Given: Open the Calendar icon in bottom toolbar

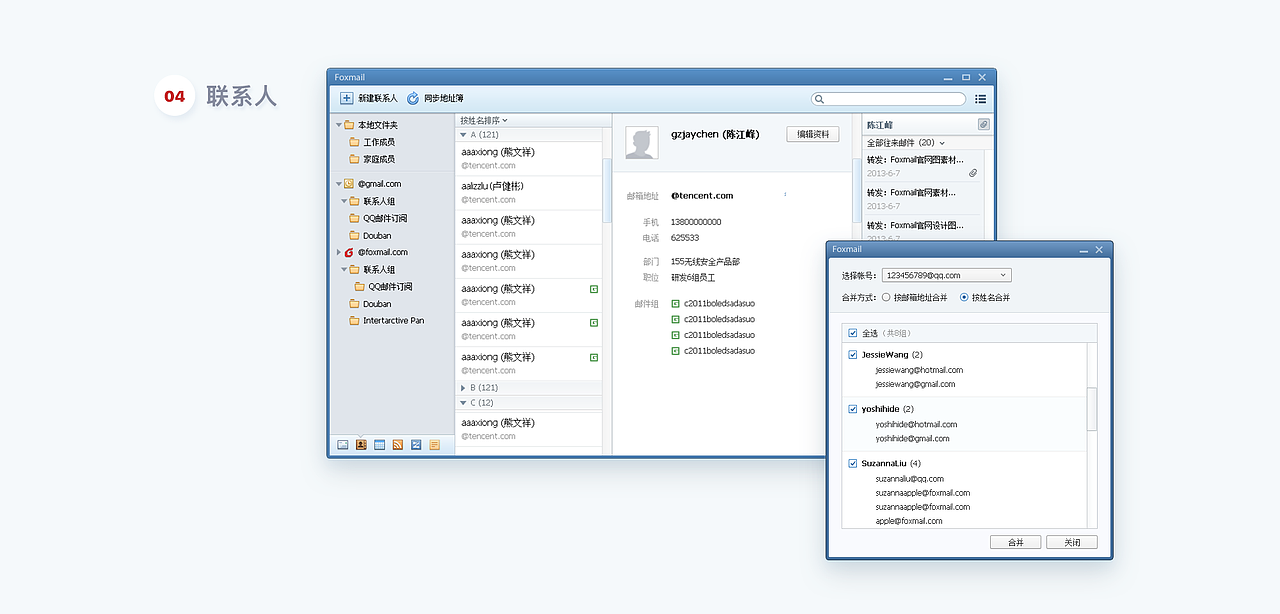Looking at the screenshot, I should (x=379, y=444).
